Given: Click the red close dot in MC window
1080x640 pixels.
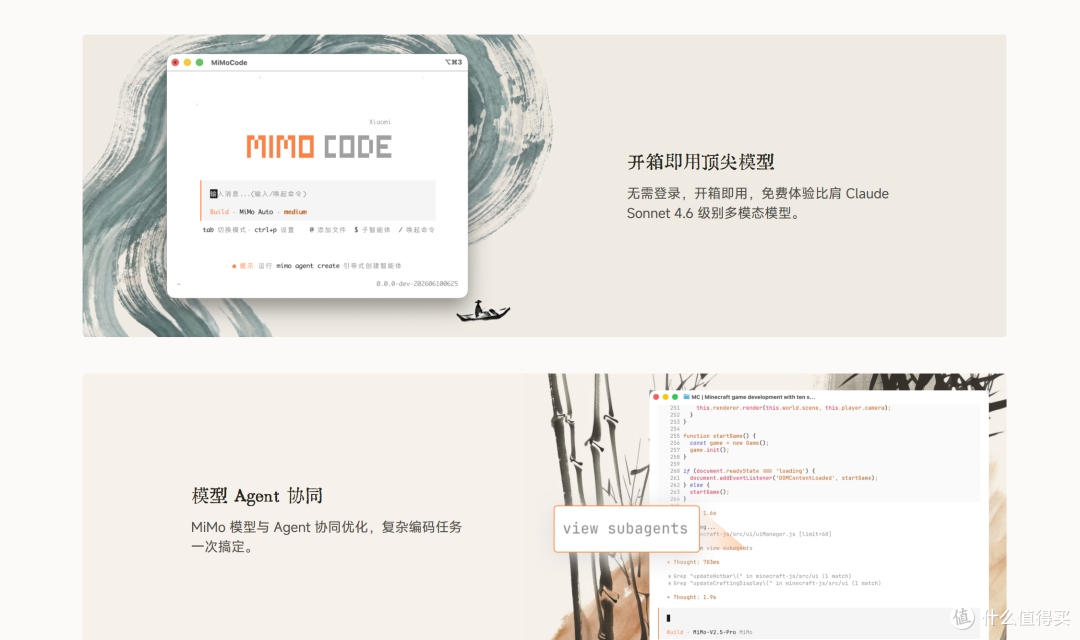Looking at the screenshot, I should click(656, 398).
